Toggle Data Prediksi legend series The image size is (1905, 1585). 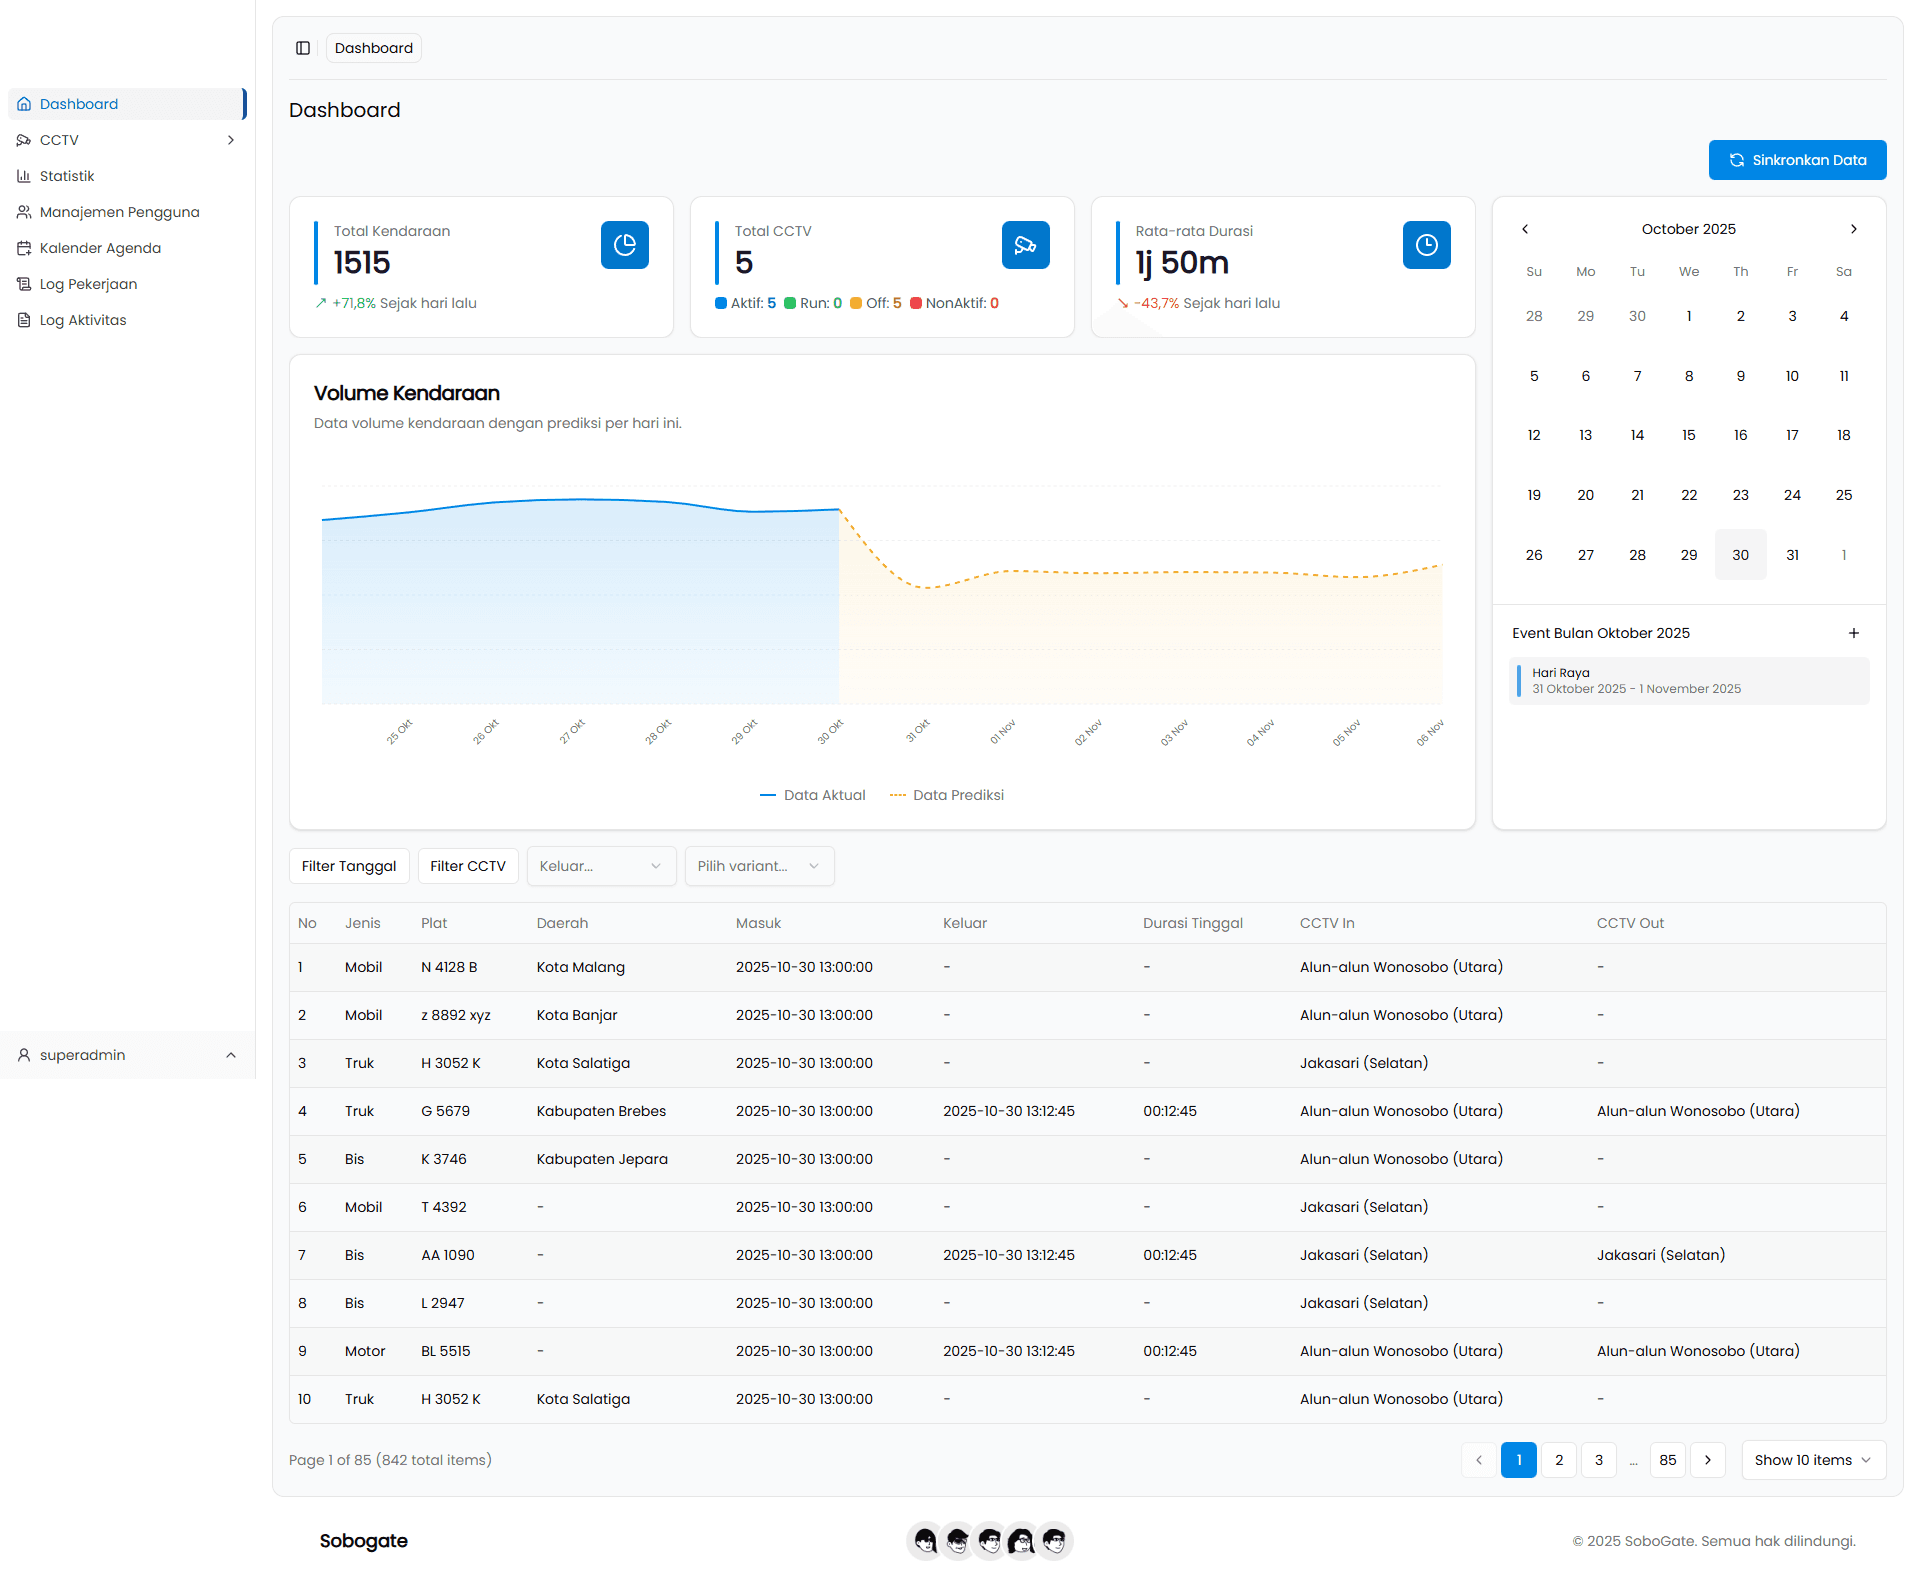(x=947, y=795)
